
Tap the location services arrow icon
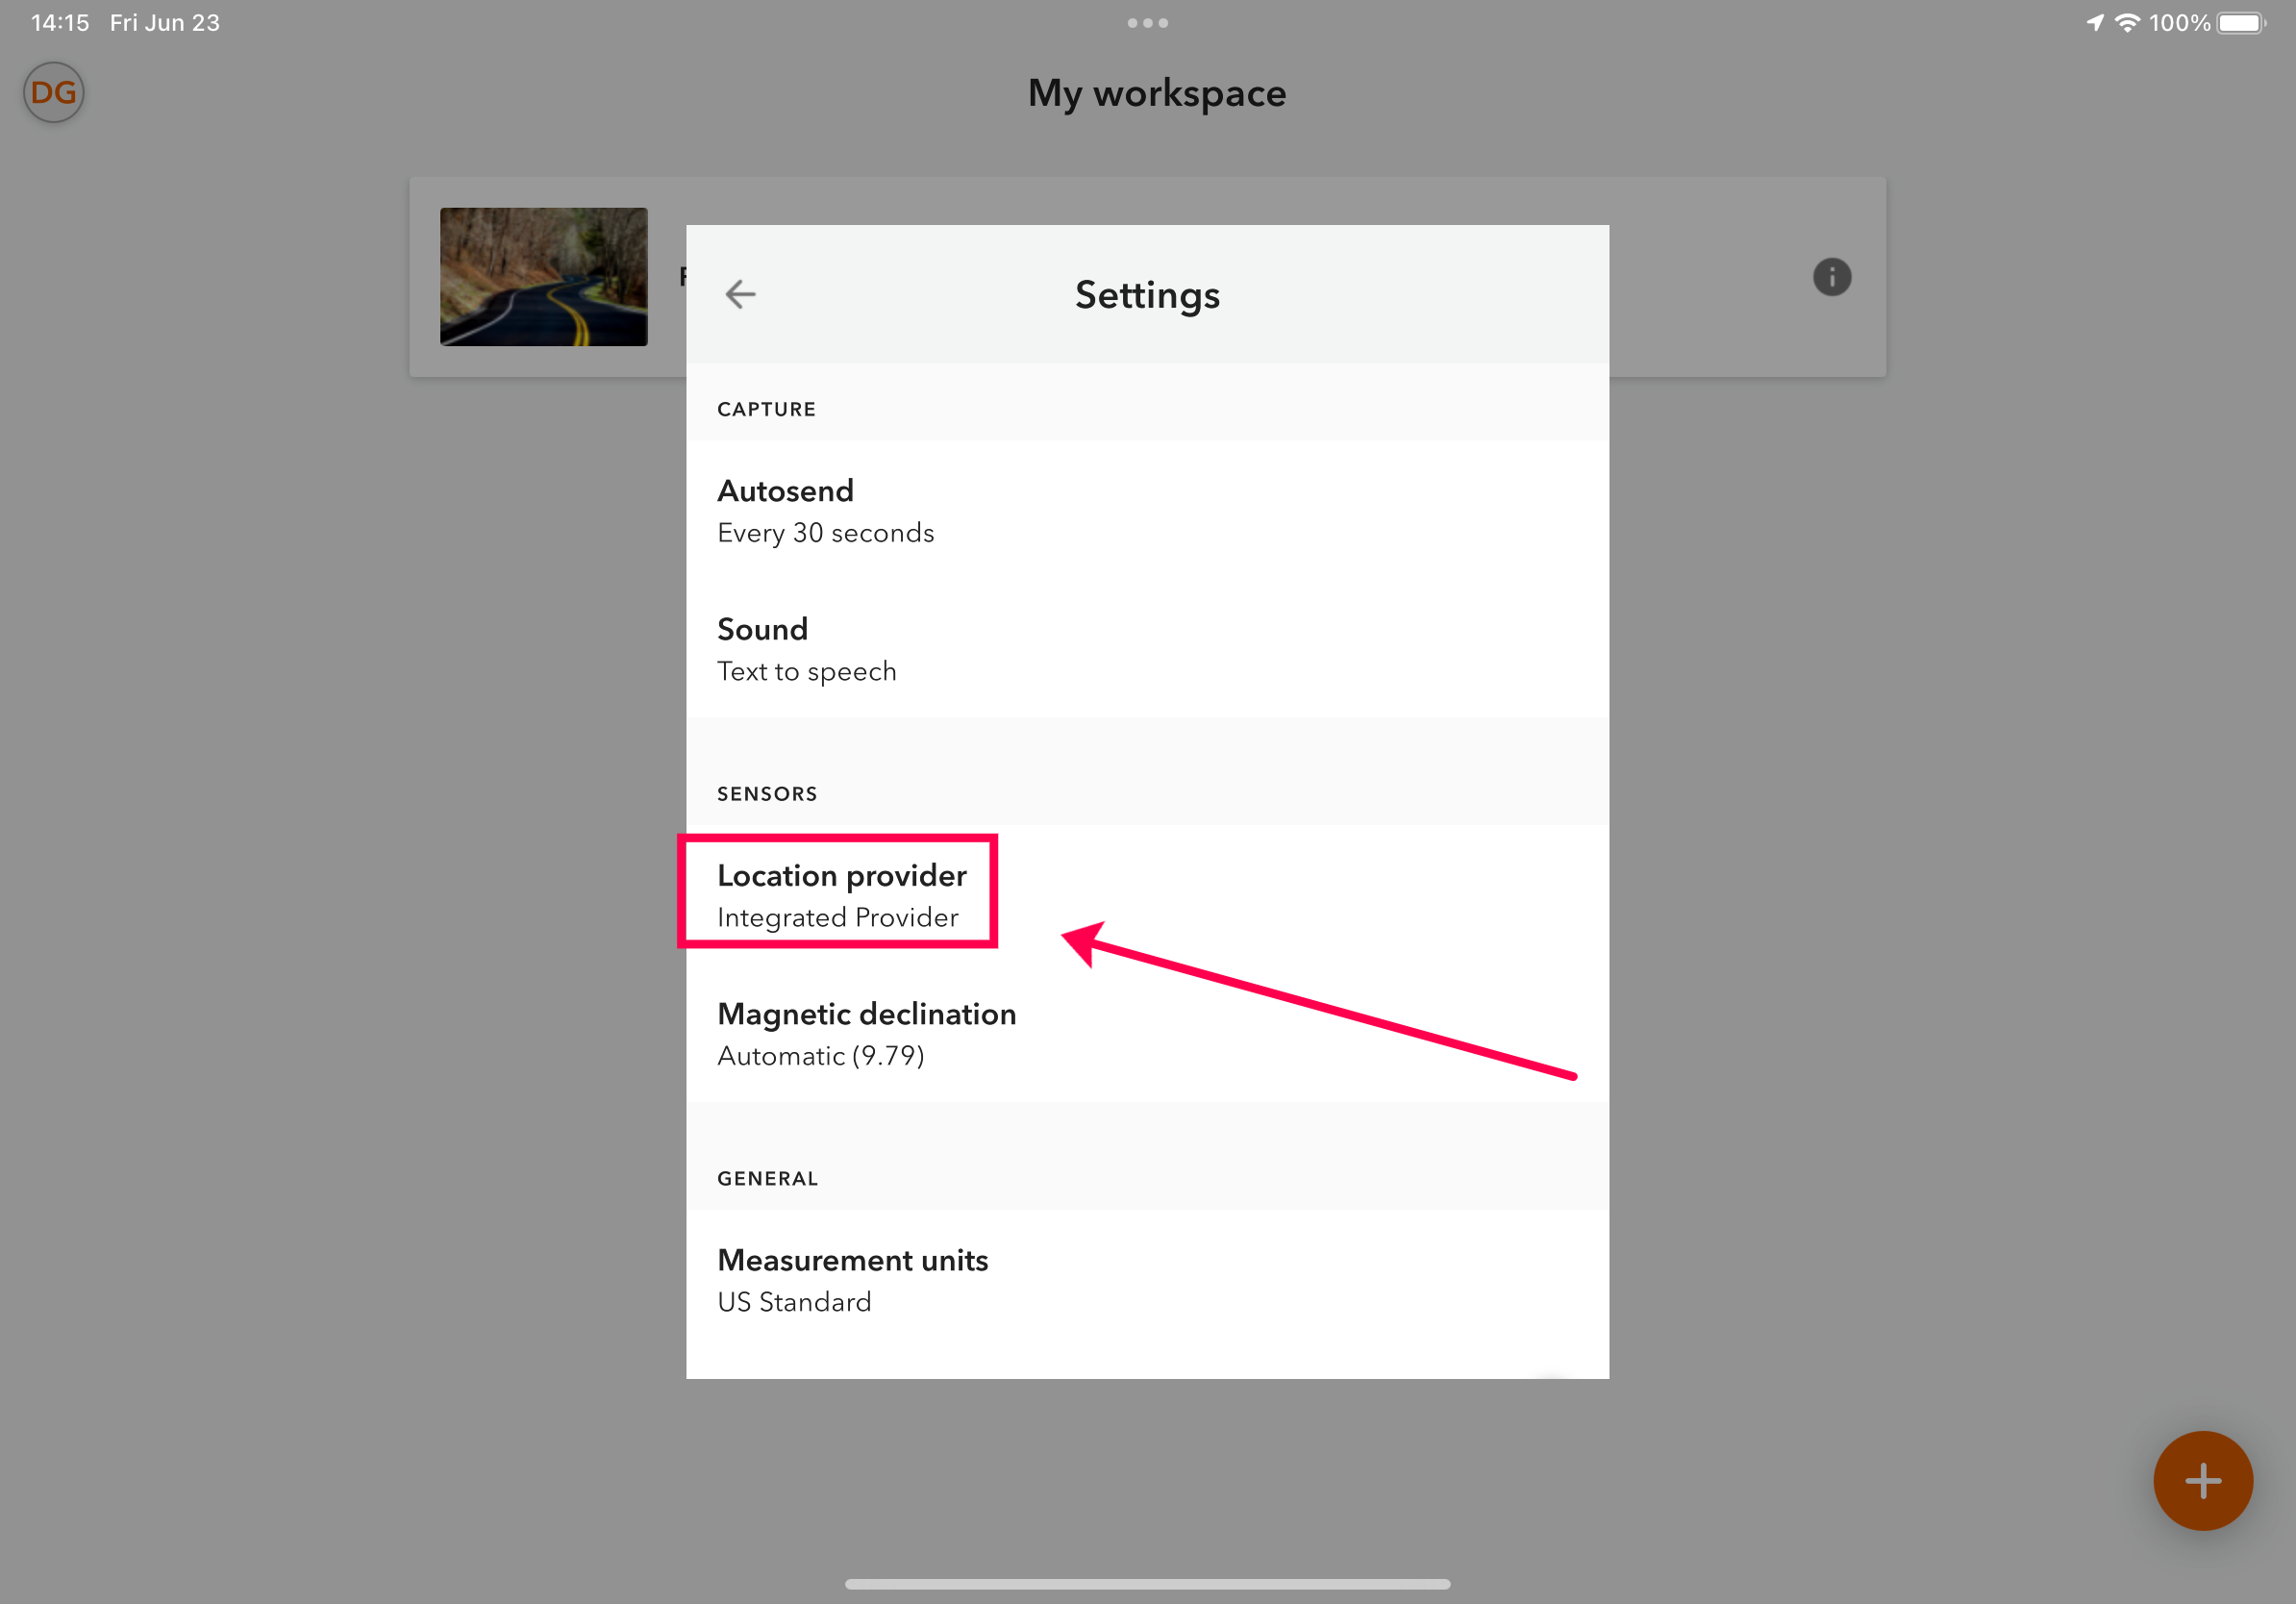[x=2095, y=23]
